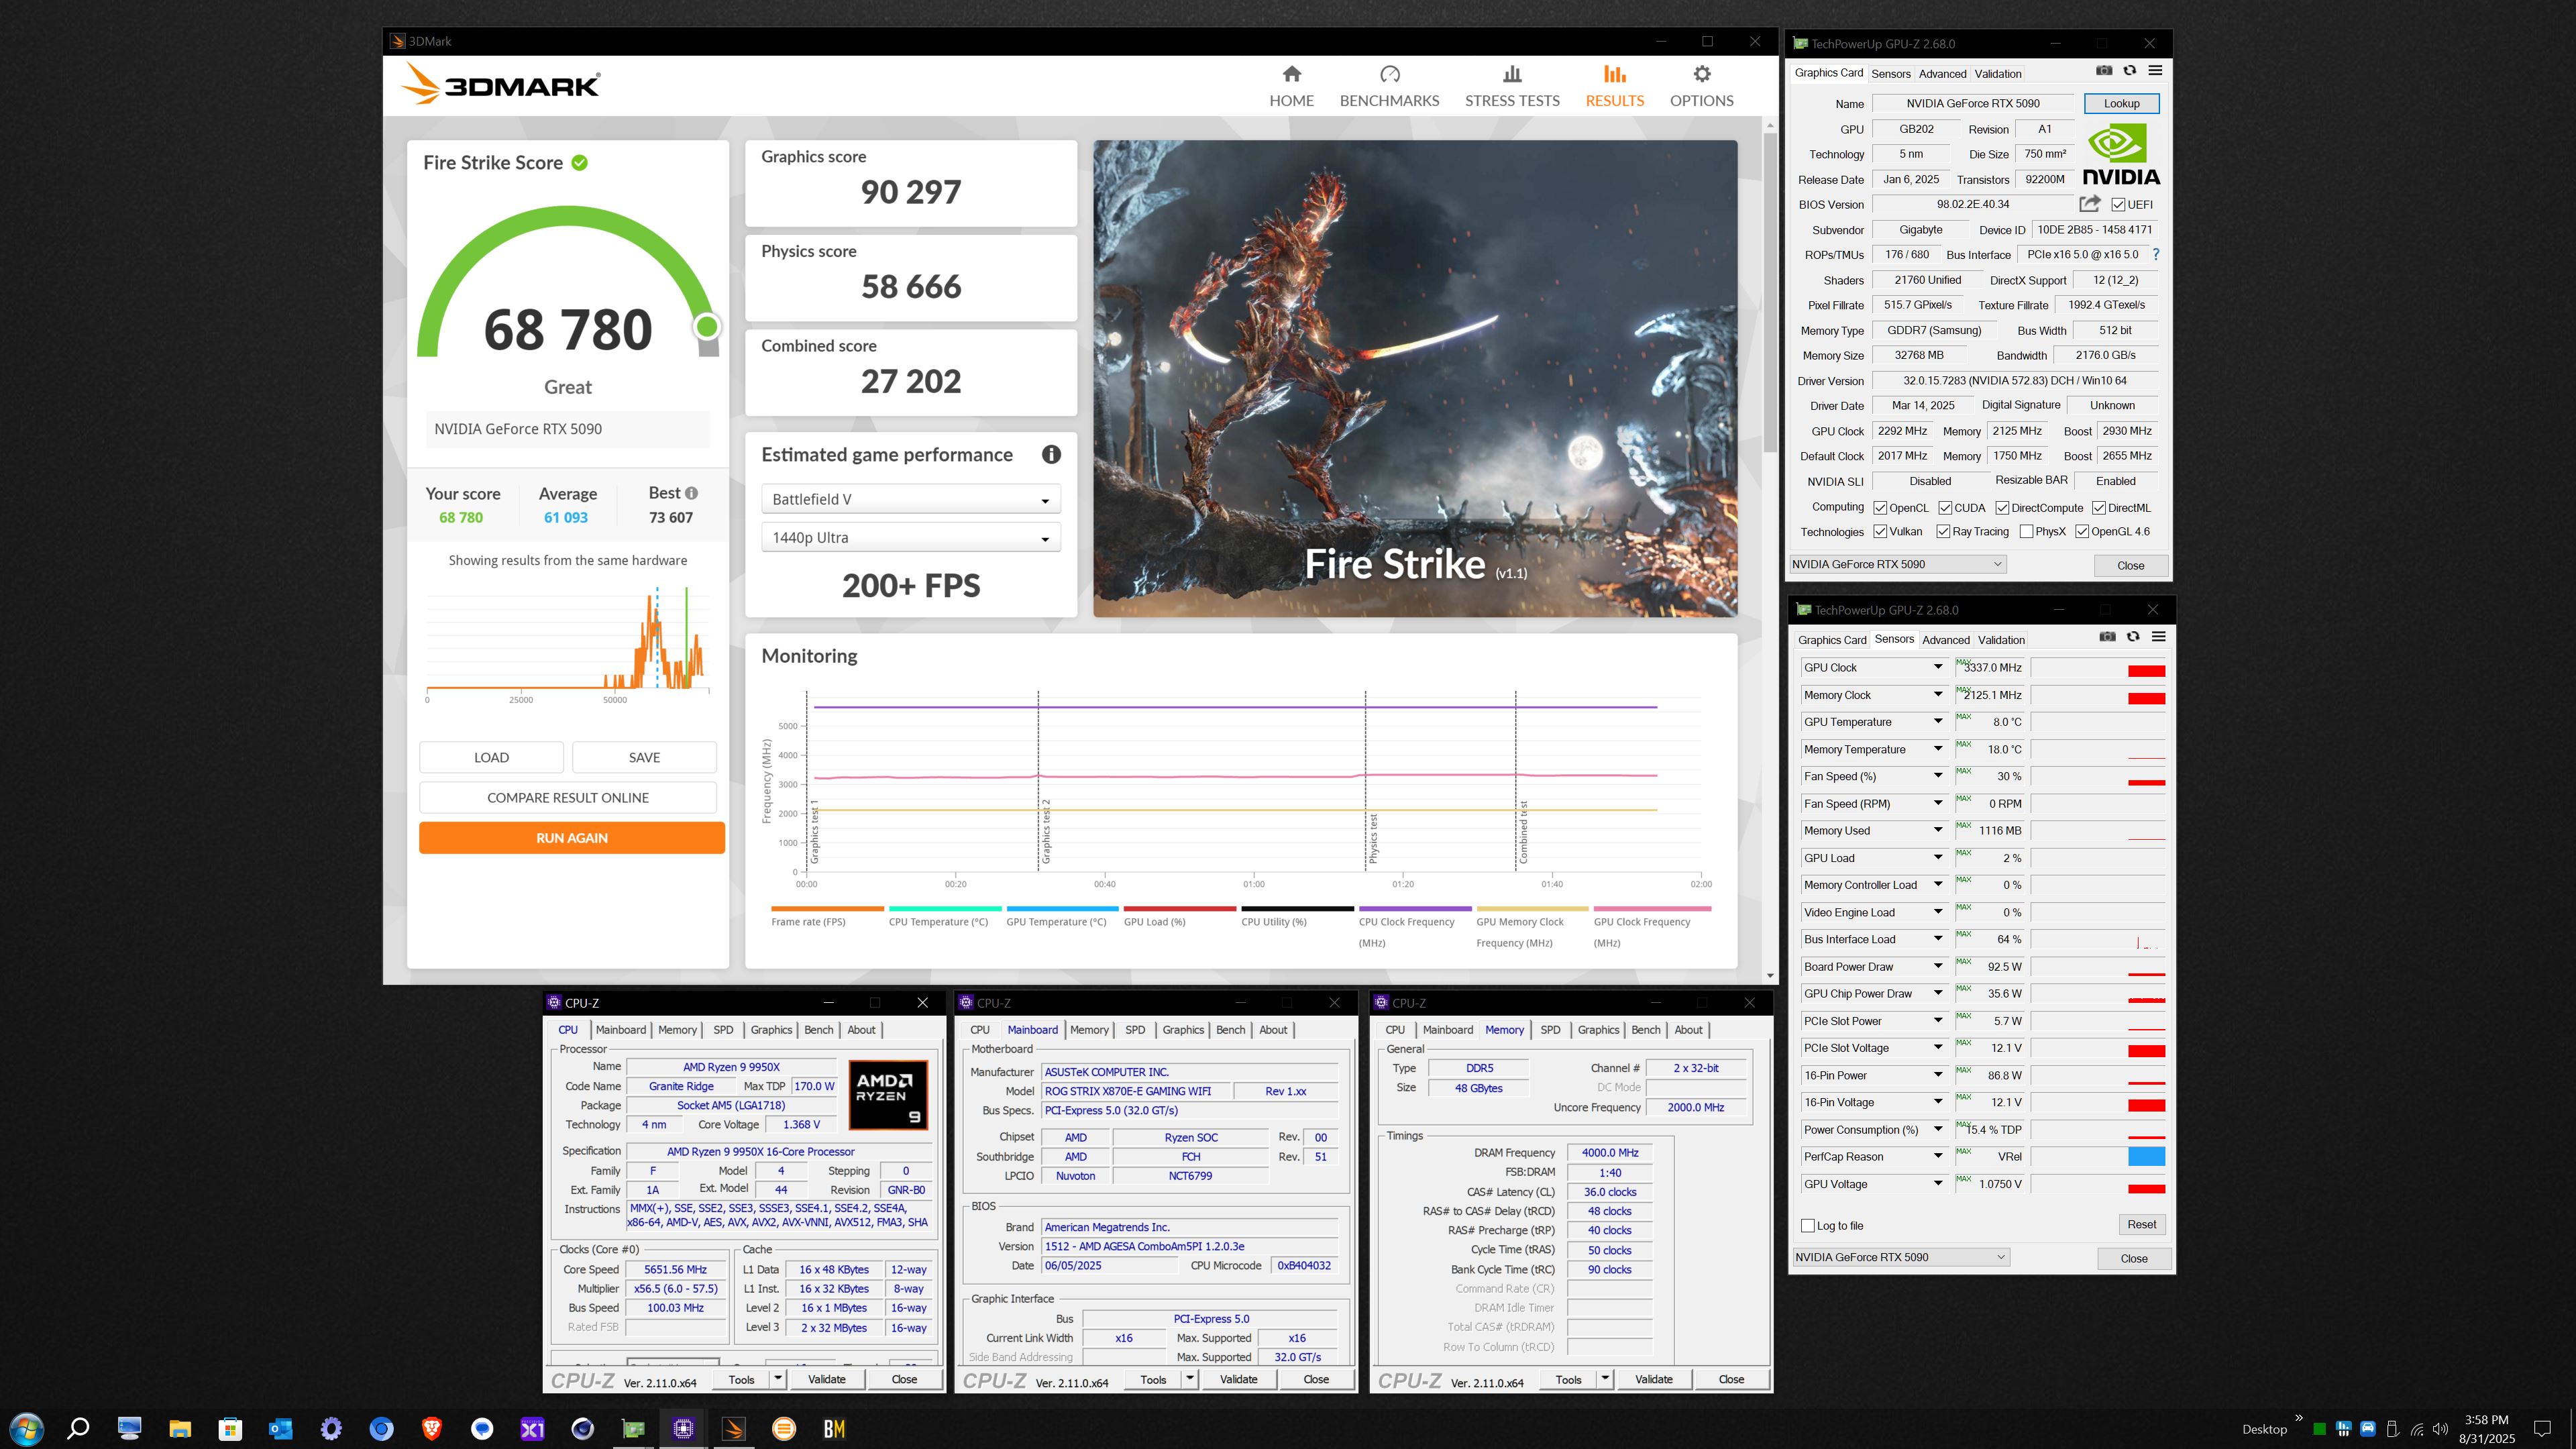The width and height of the screenshot is (2576, 1449).
Task: Click the Fire Strike preview image
Action: [x=1414, y=378]
